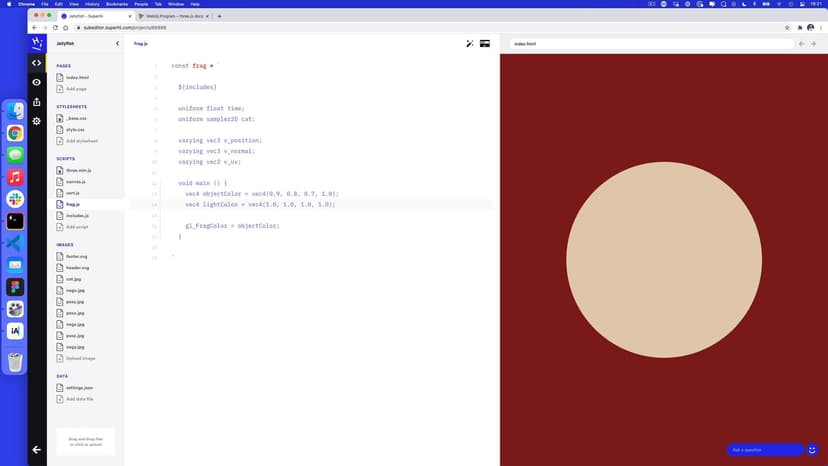
Task: Toggle the editor layout panel icon
Action: pos(485,44)
